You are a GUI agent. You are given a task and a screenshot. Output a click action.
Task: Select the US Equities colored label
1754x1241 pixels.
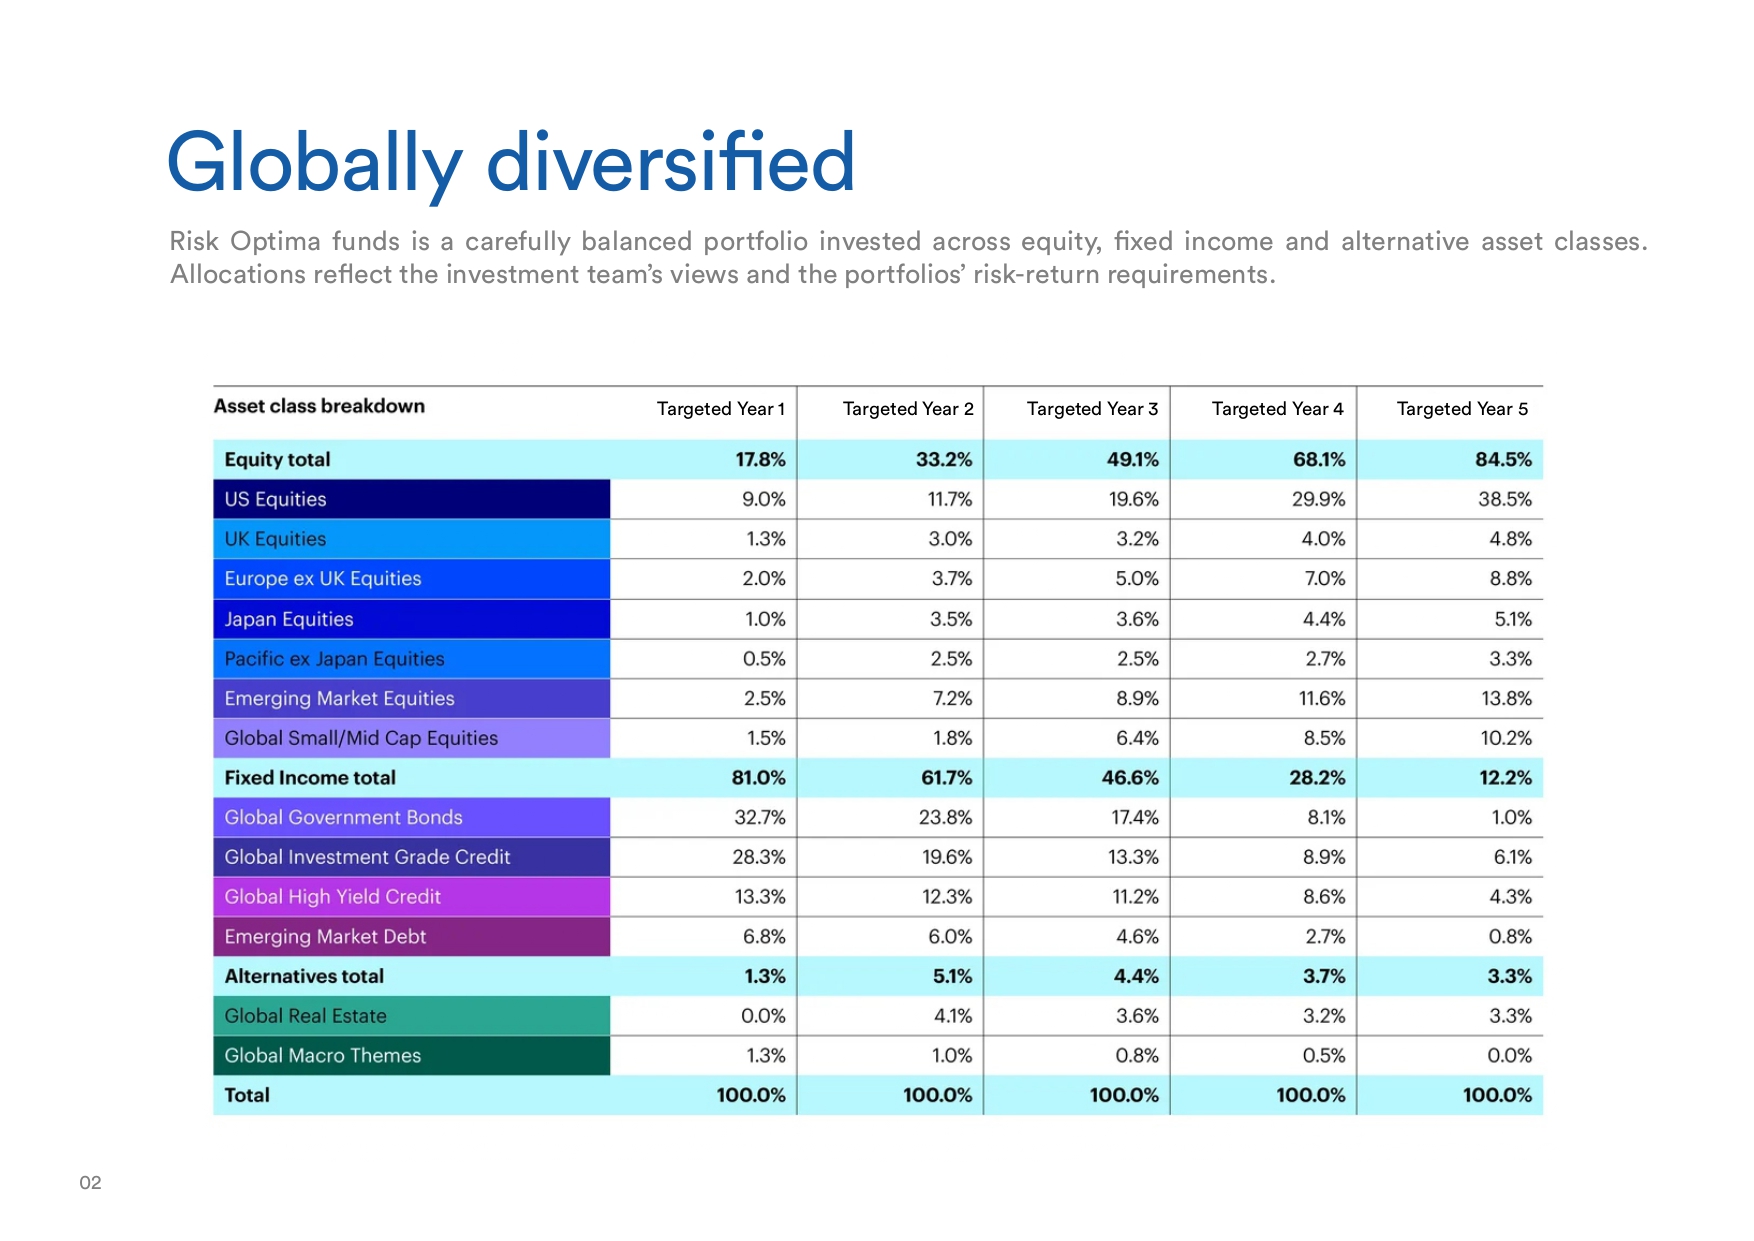pos(275,499)
